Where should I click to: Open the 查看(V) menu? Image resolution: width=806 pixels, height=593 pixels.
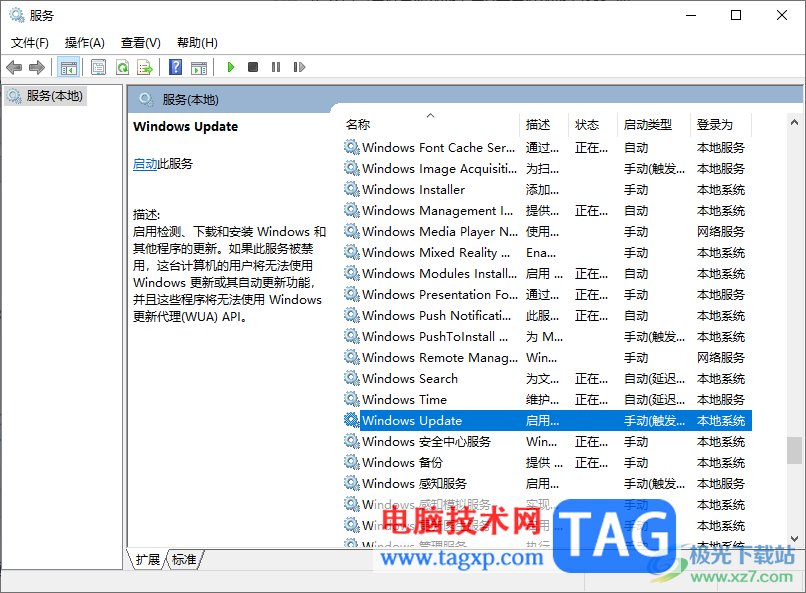point(141,43)
